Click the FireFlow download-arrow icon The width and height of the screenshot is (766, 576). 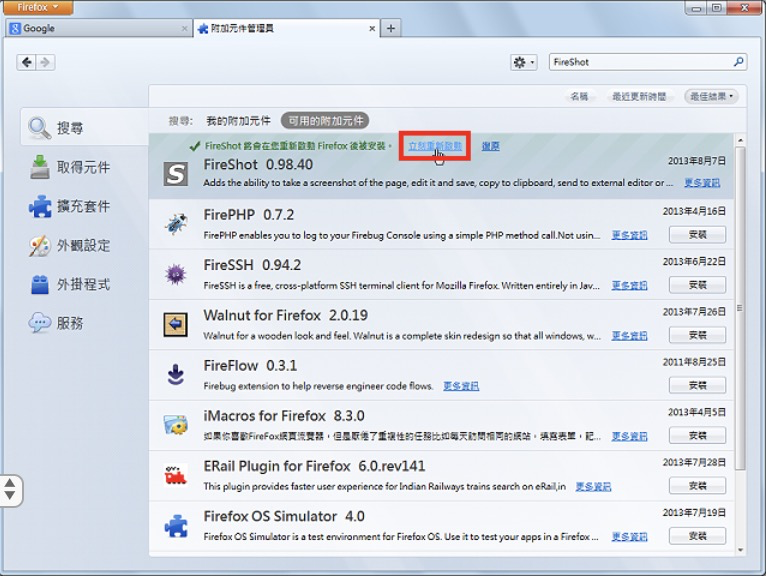point(175,375)
